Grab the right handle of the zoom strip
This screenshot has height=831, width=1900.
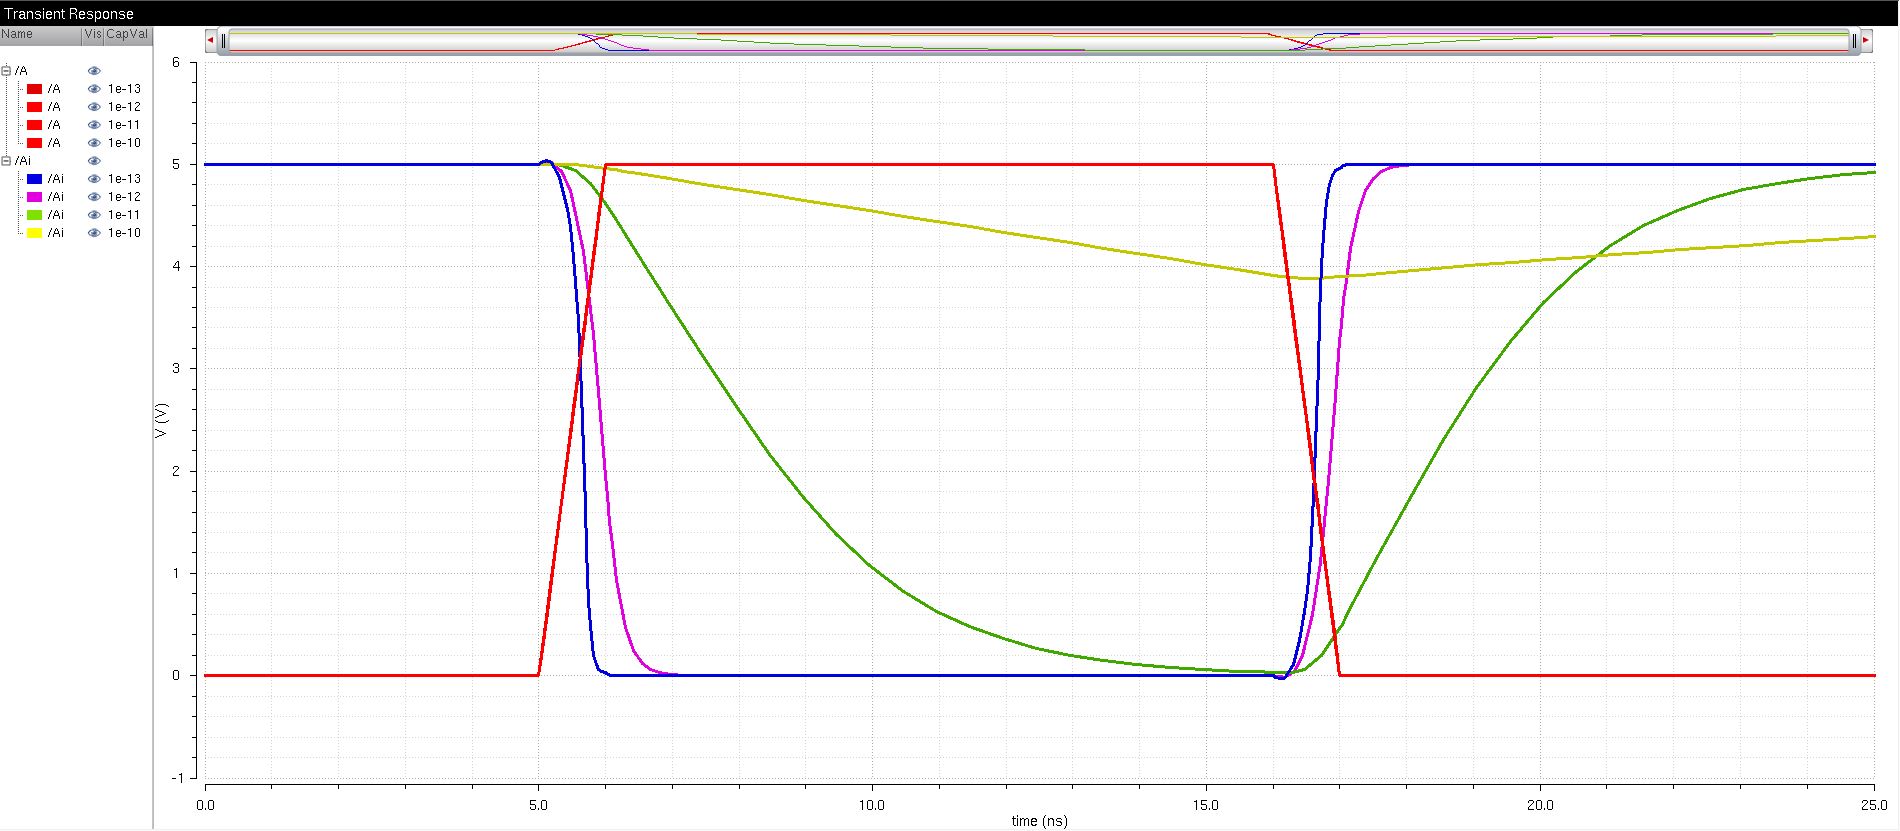pos(1854,41)
